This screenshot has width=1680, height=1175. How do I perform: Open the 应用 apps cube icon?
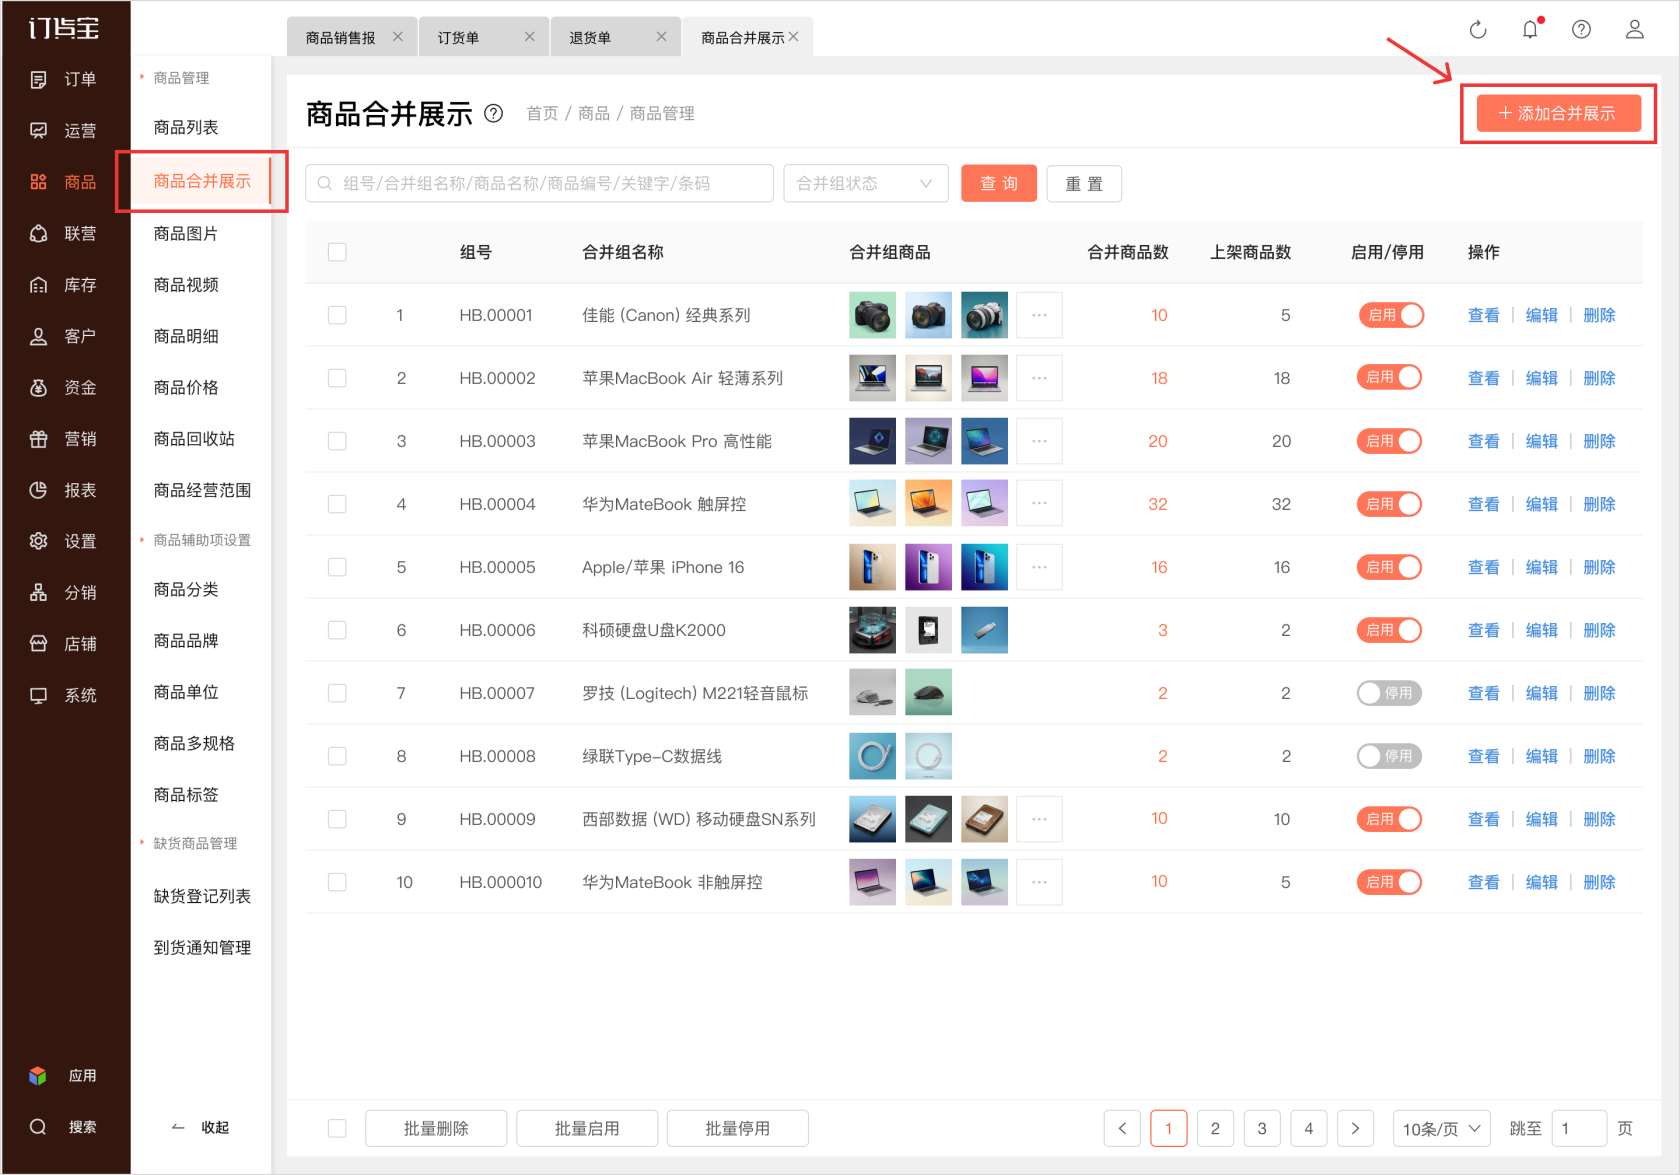pyautogui.click(x=38, y=1076)
